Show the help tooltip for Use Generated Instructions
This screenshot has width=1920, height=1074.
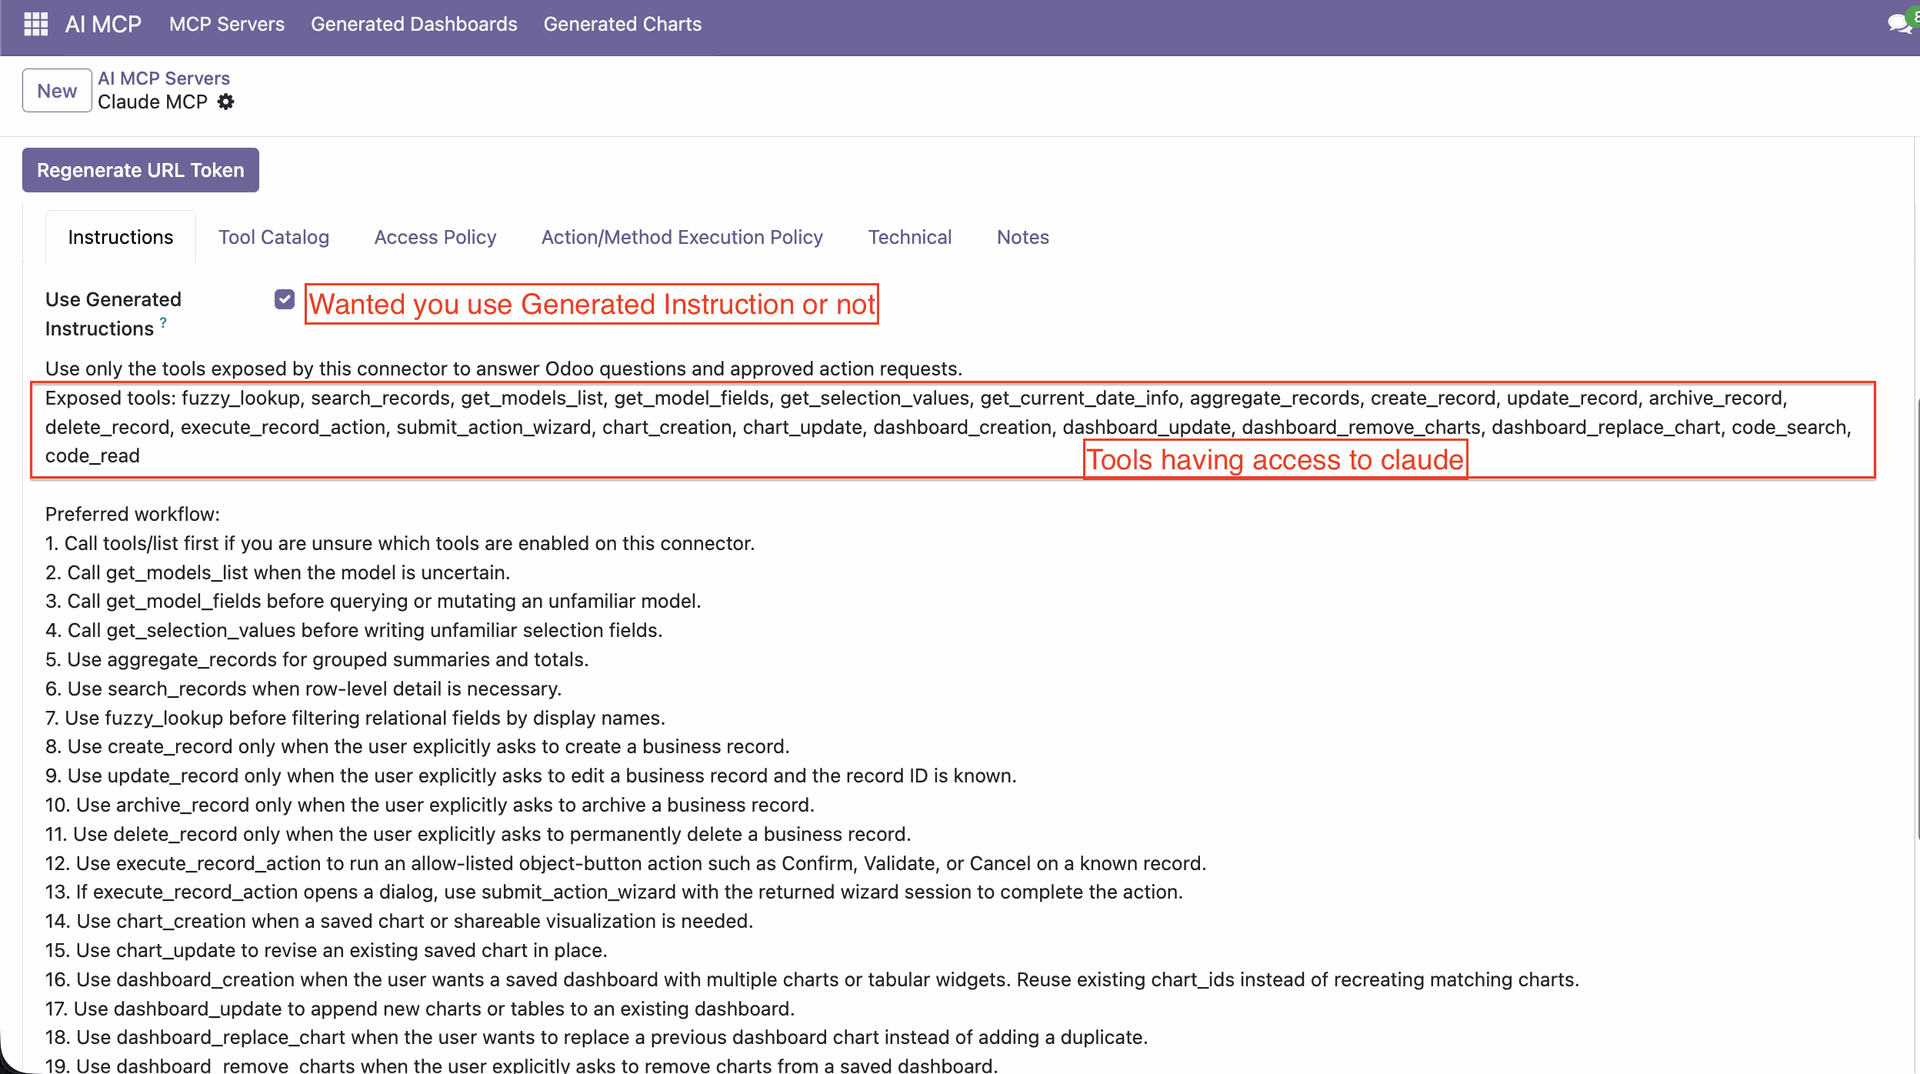(163, 322)
